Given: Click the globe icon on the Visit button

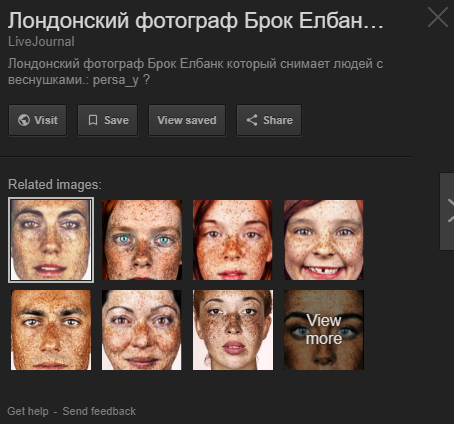Looking at the screenshot, I should tap(24, 120).
